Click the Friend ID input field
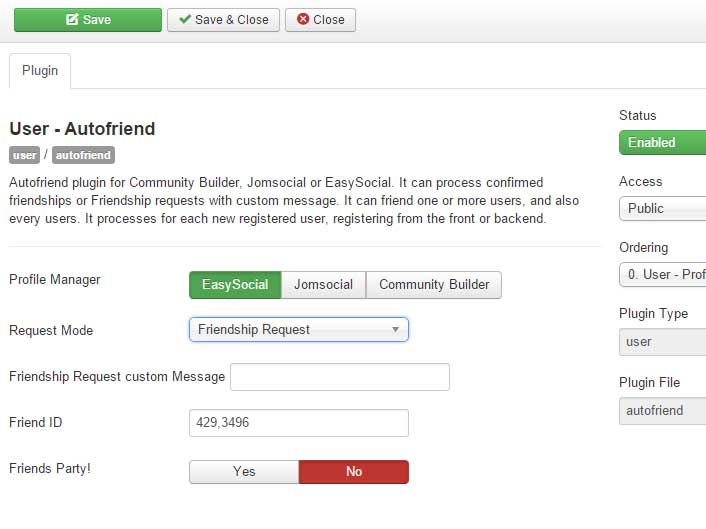Image resolution: width=706 pixels, height=529 pixels. pos(299,423)
